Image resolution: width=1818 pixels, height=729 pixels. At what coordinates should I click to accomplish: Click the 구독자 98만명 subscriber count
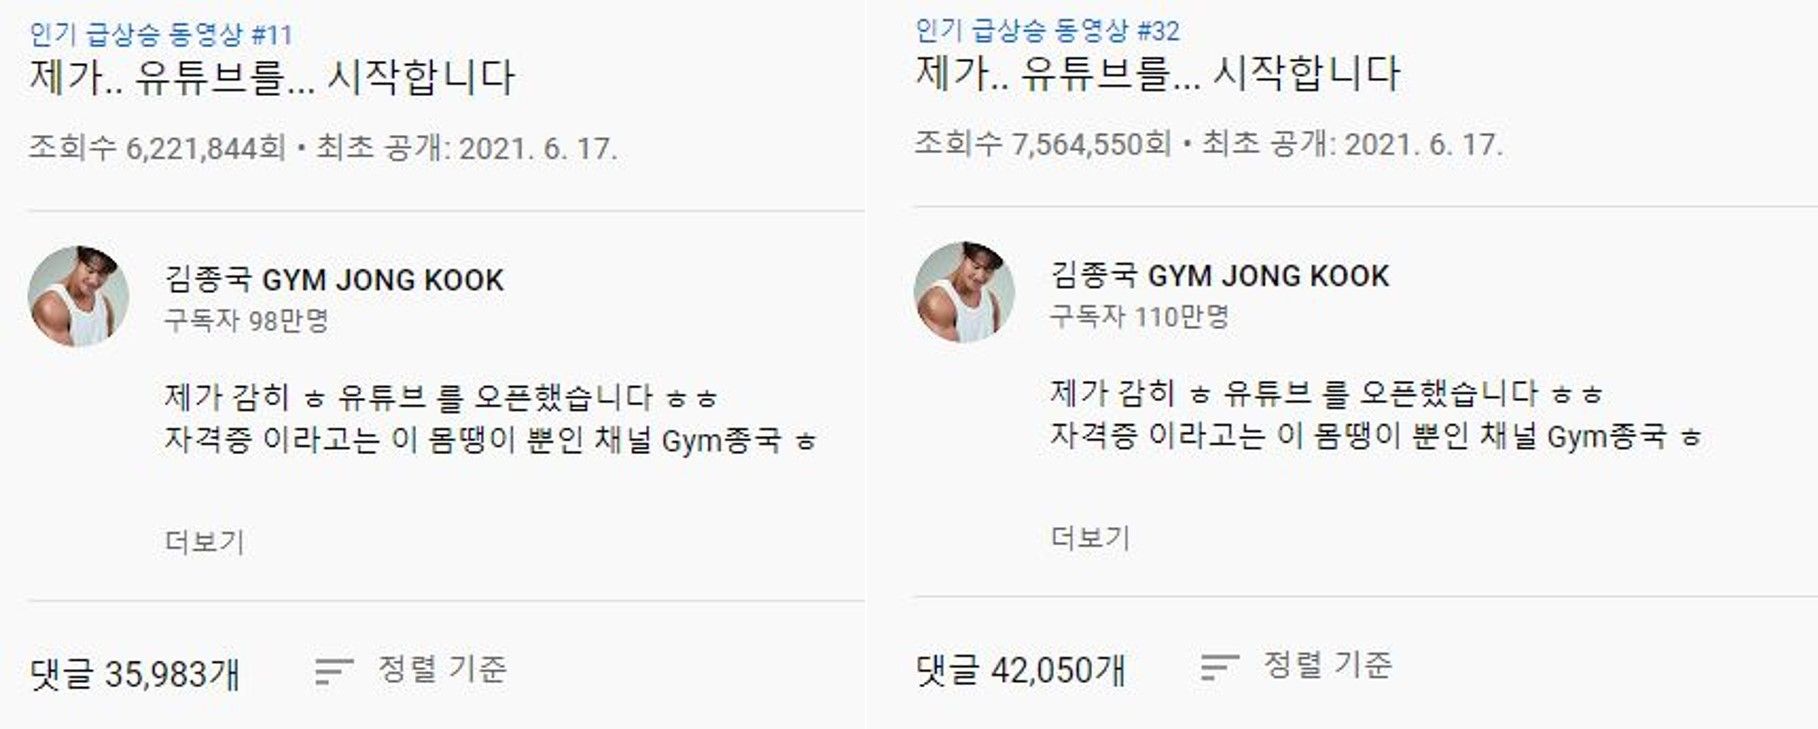[246, 321]
